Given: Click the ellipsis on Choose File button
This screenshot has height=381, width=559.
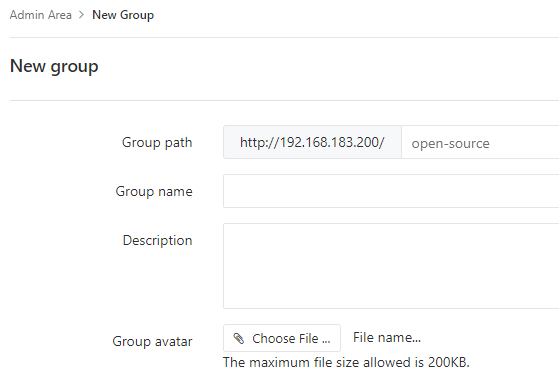Looking at the screenshot, I should 326,341.
